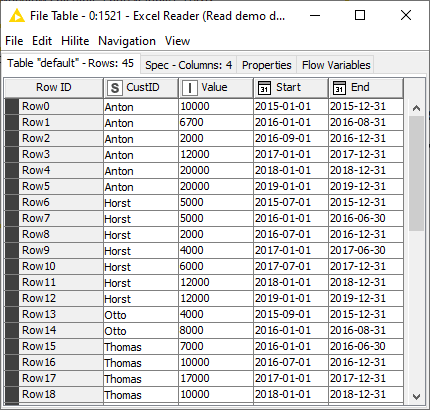Select the Row2 row header
This screenshot has height=410, width=430.
pos(54,139)
